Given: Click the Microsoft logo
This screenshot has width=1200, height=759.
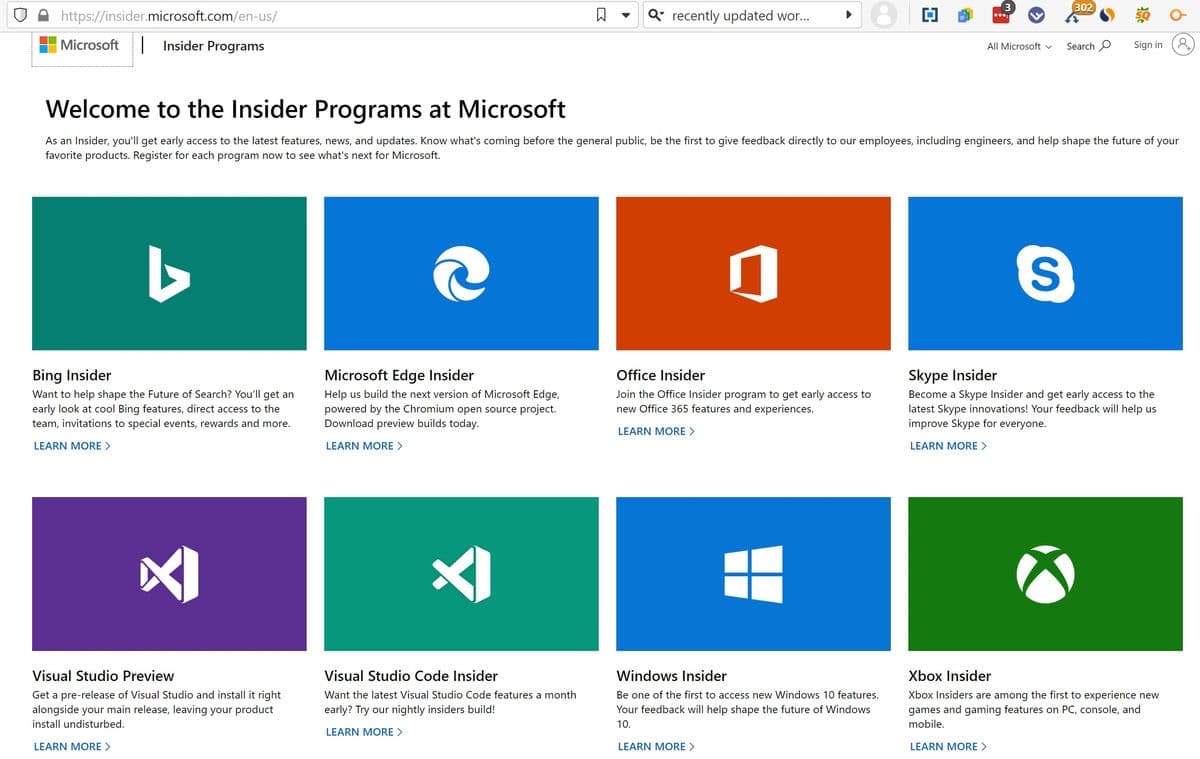Looking at the screenshot, I should [79, 45].
